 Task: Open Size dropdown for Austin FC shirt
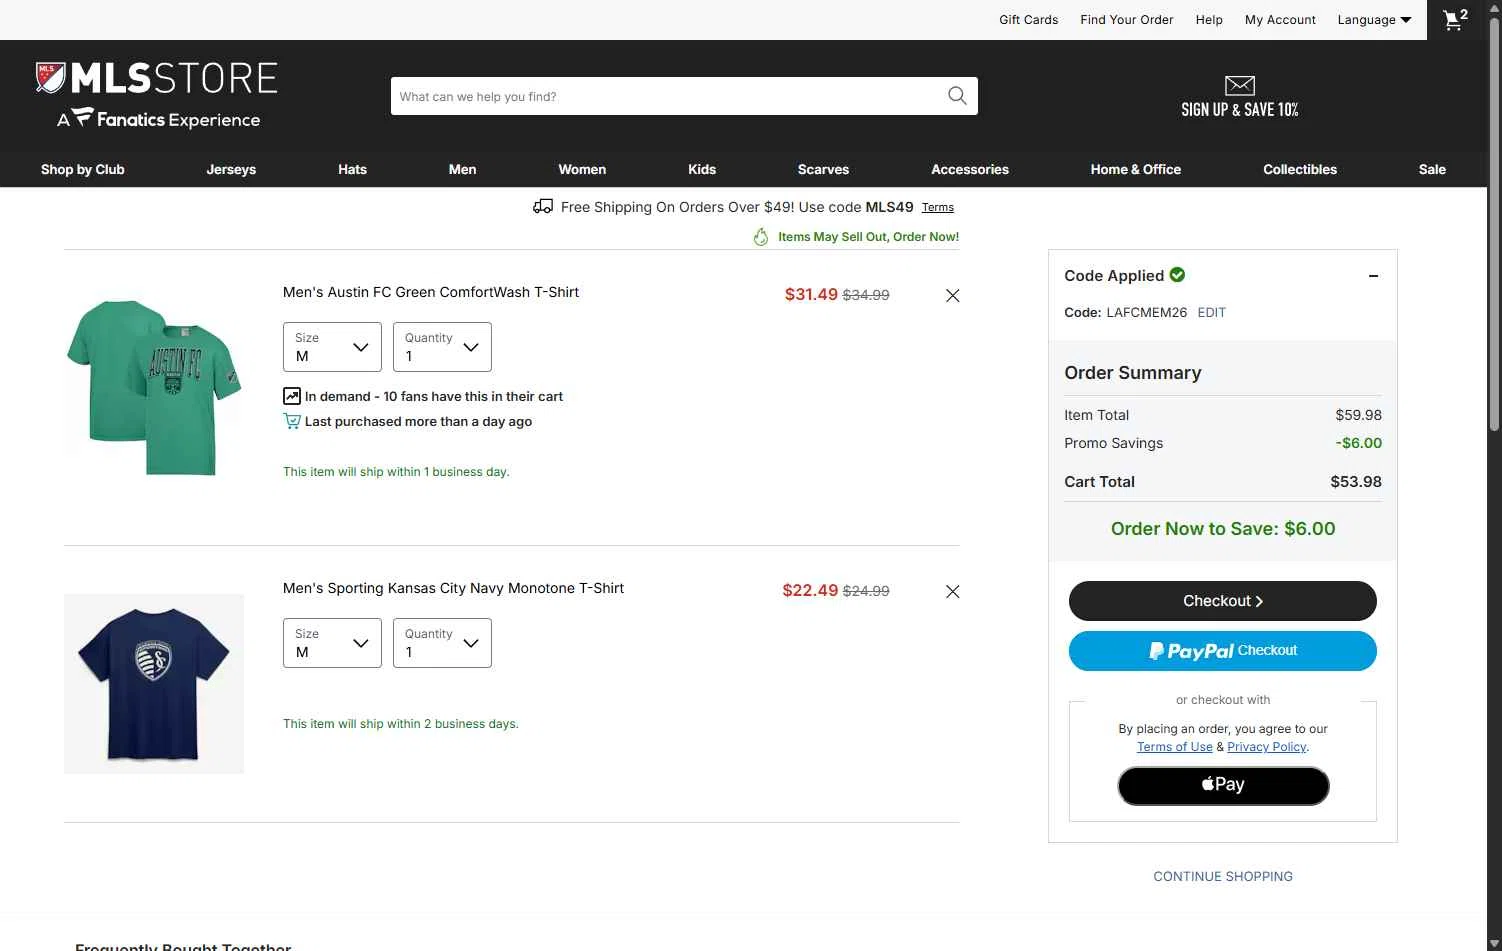click(x=332, y=347)
